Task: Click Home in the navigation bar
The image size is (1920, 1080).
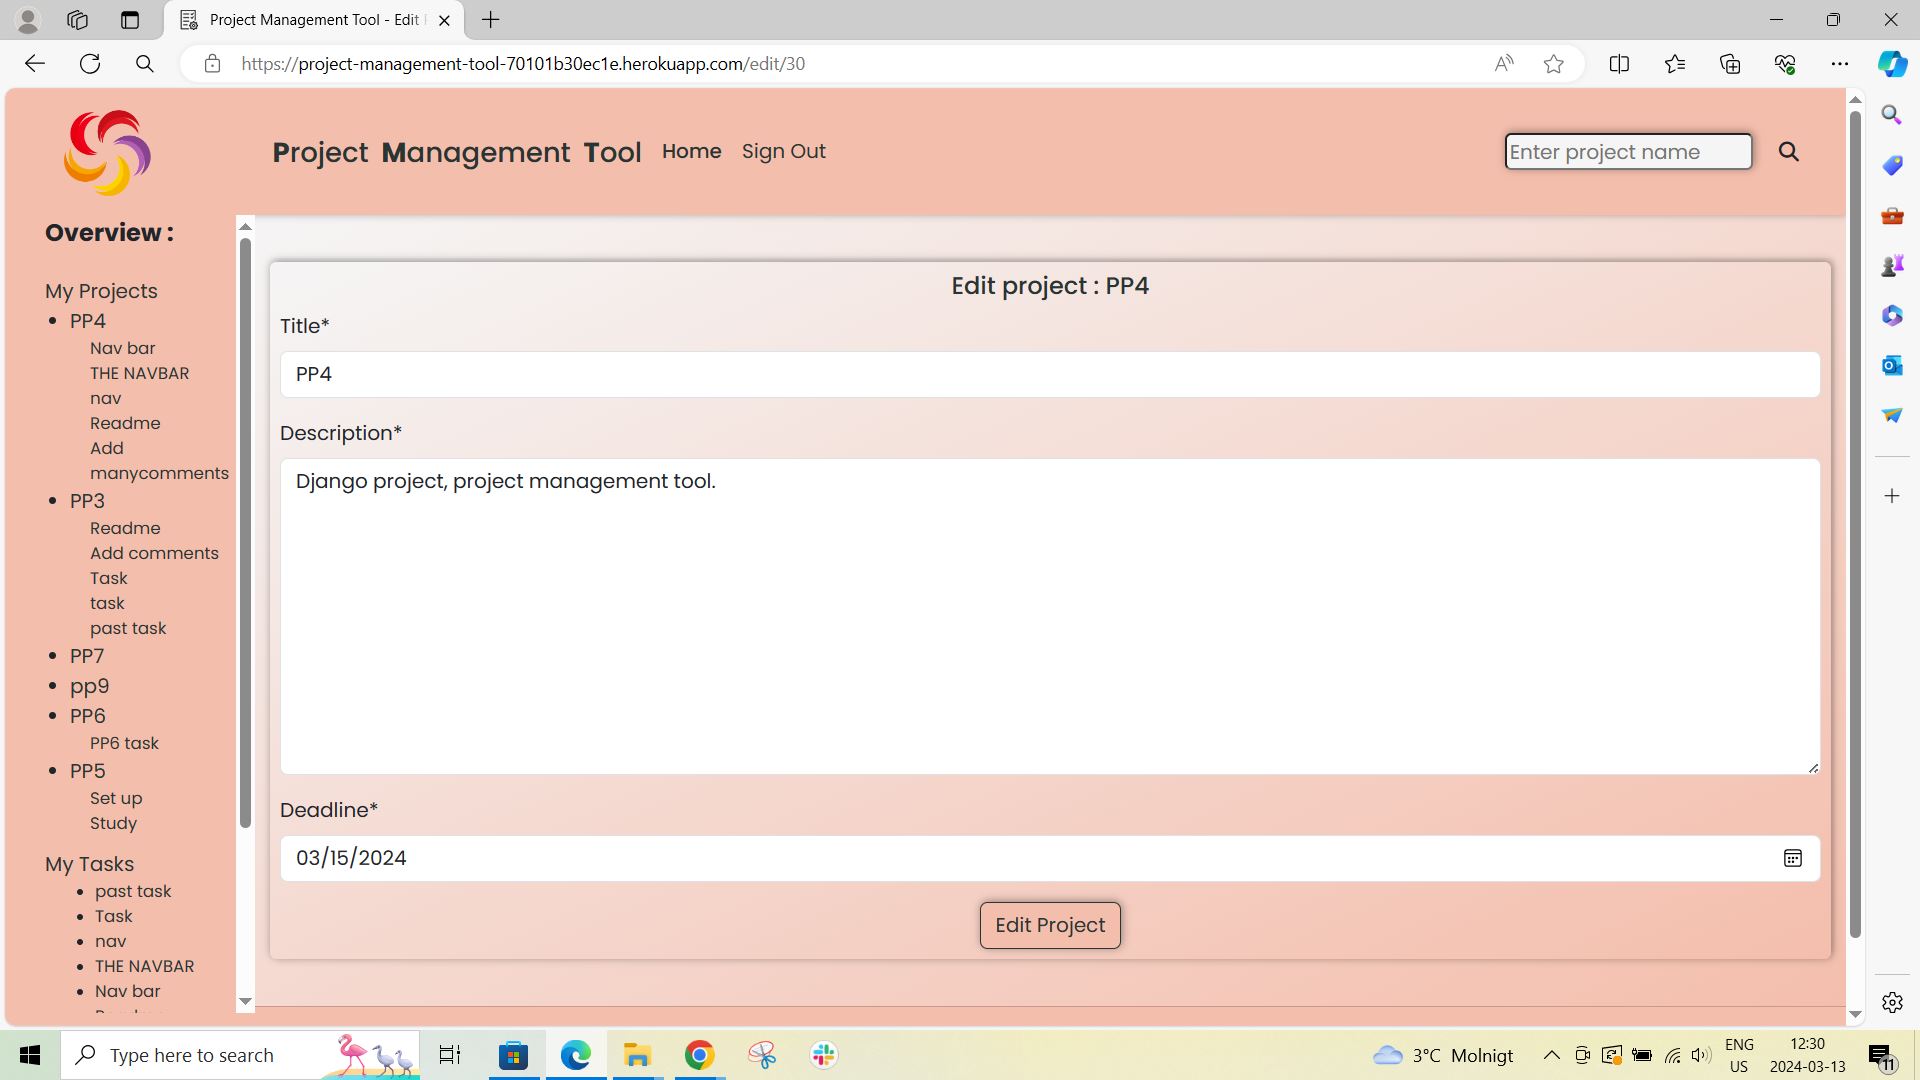Action: (691, 151)
